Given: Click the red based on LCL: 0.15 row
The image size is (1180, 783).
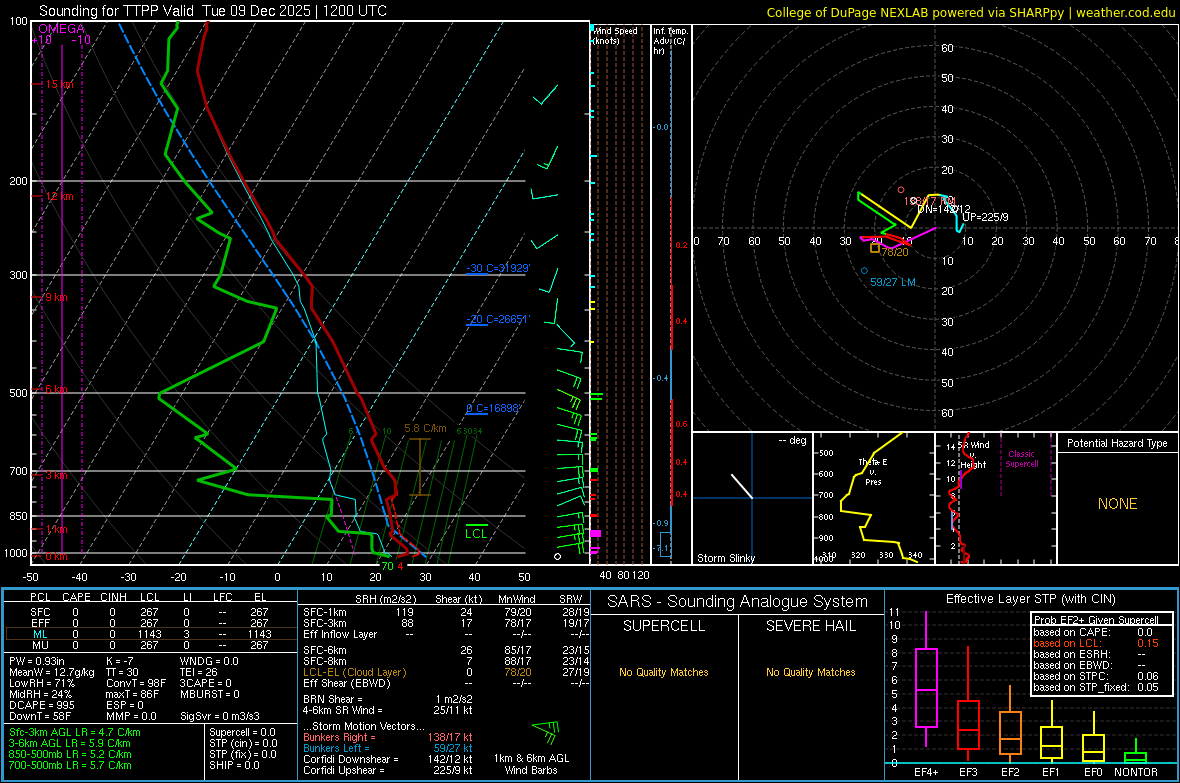Looking at the screenshot, I should point(1096,643).
